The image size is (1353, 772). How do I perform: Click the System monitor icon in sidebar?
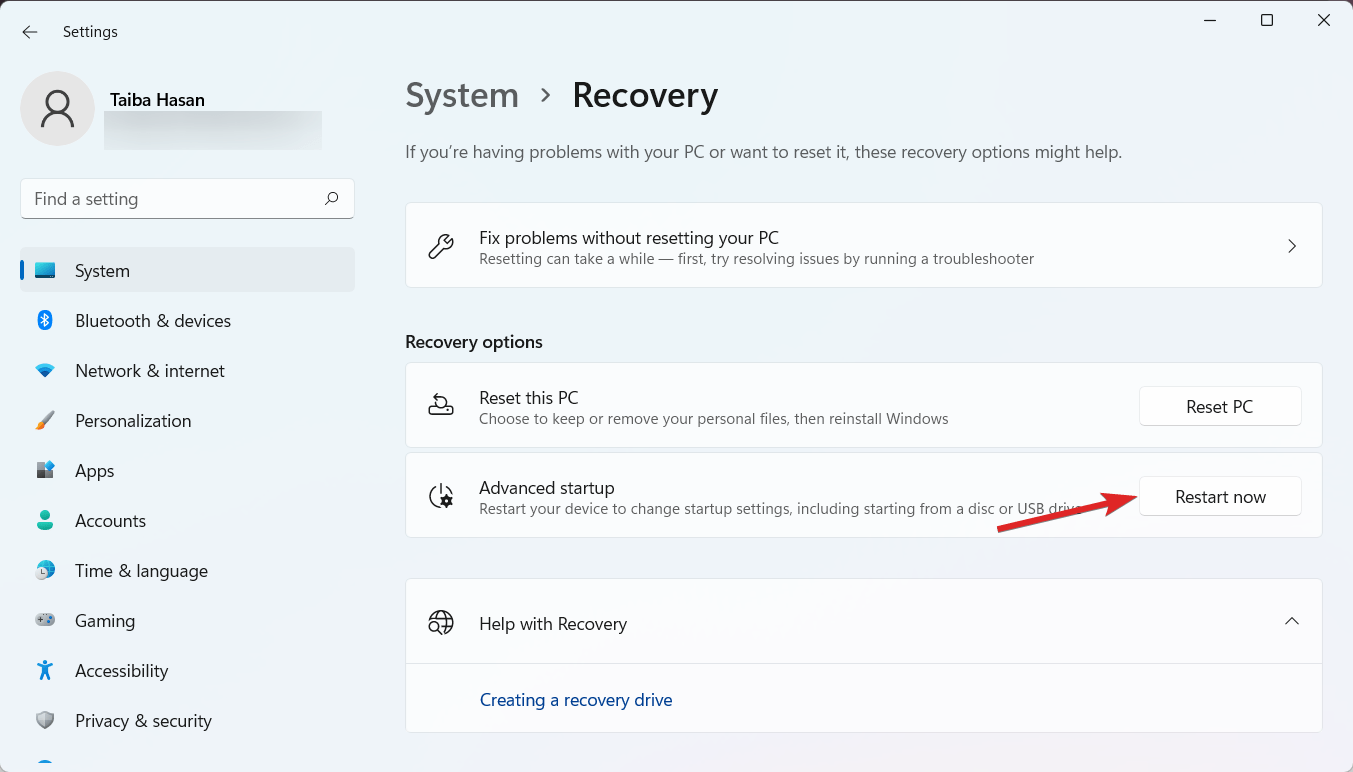coord(45,270)
